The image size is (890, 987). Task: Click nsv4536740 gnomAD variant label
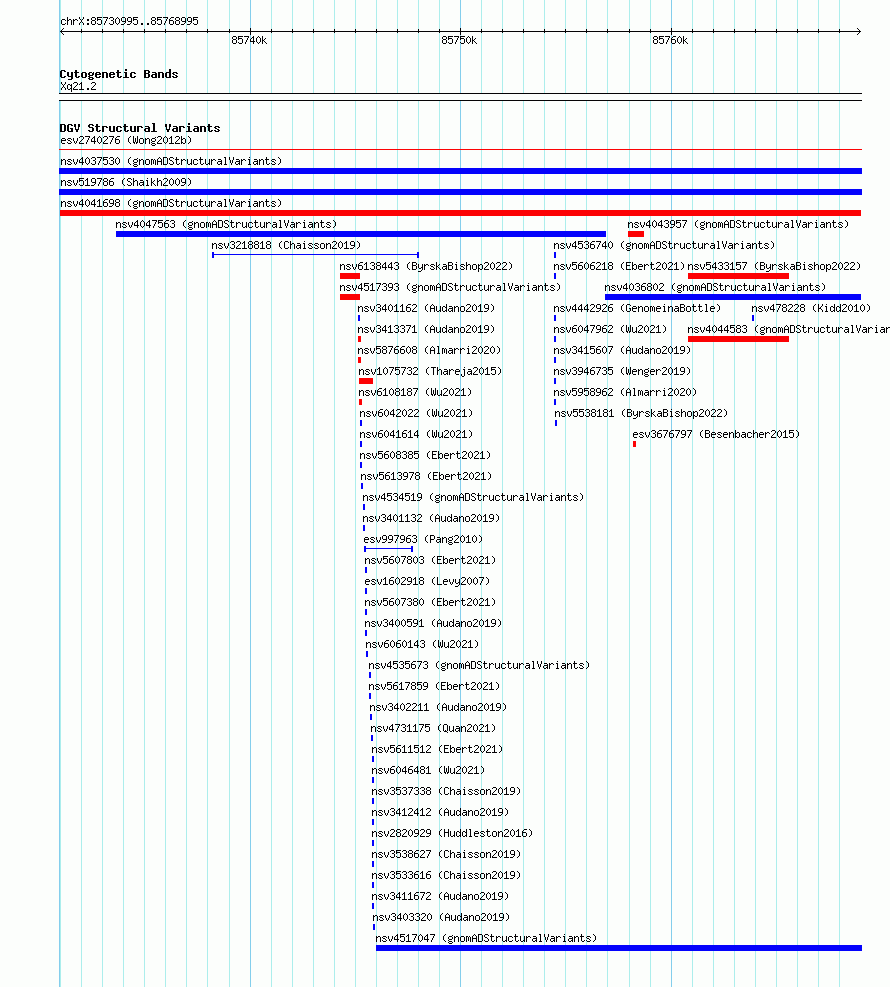click(x=664, y=245)
